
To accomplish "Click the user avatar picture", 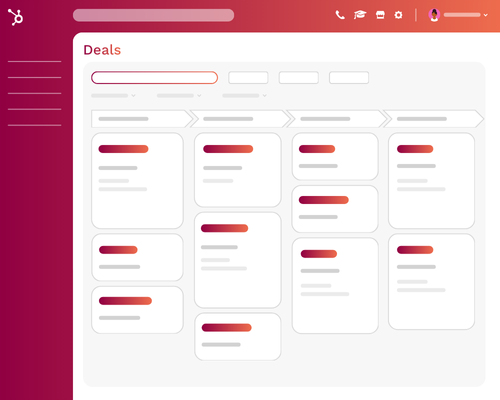I will pos(434,15).
